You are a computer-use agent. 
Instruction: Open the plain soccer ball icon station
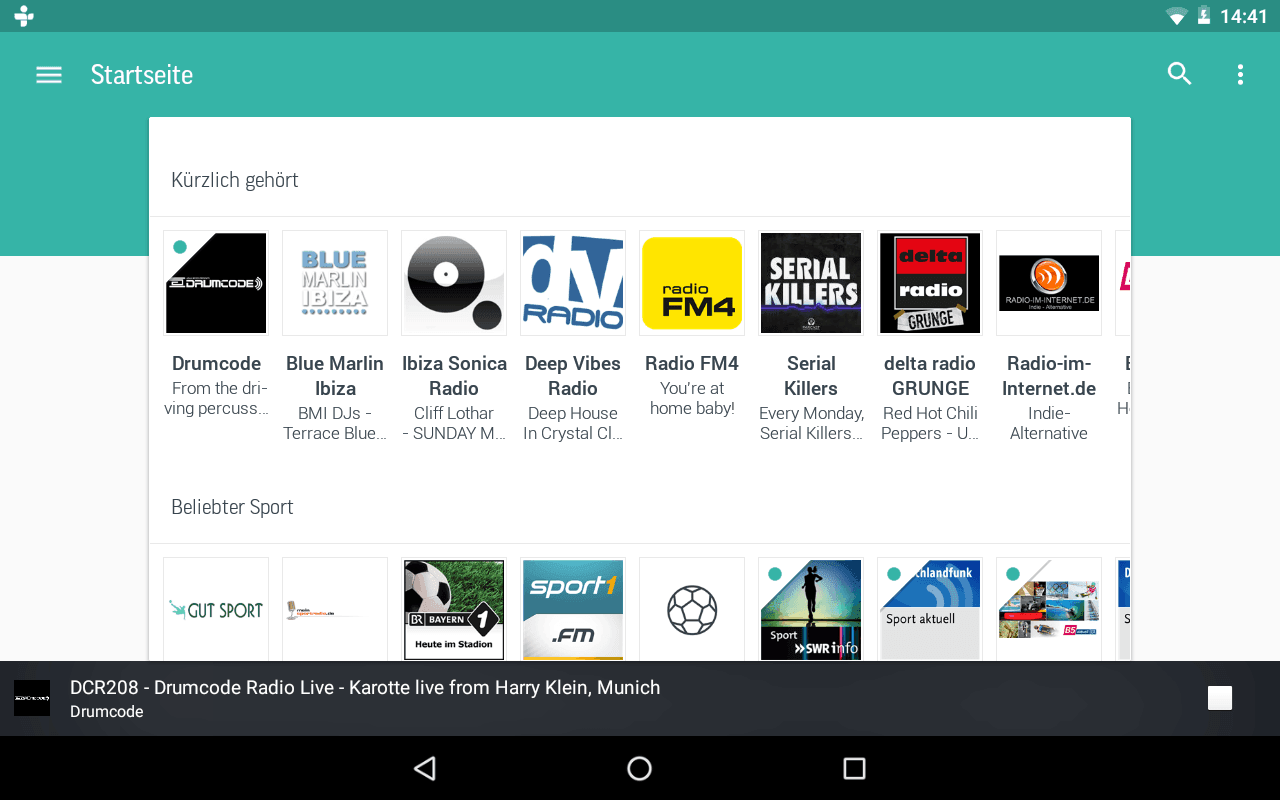tap(692, 609)
